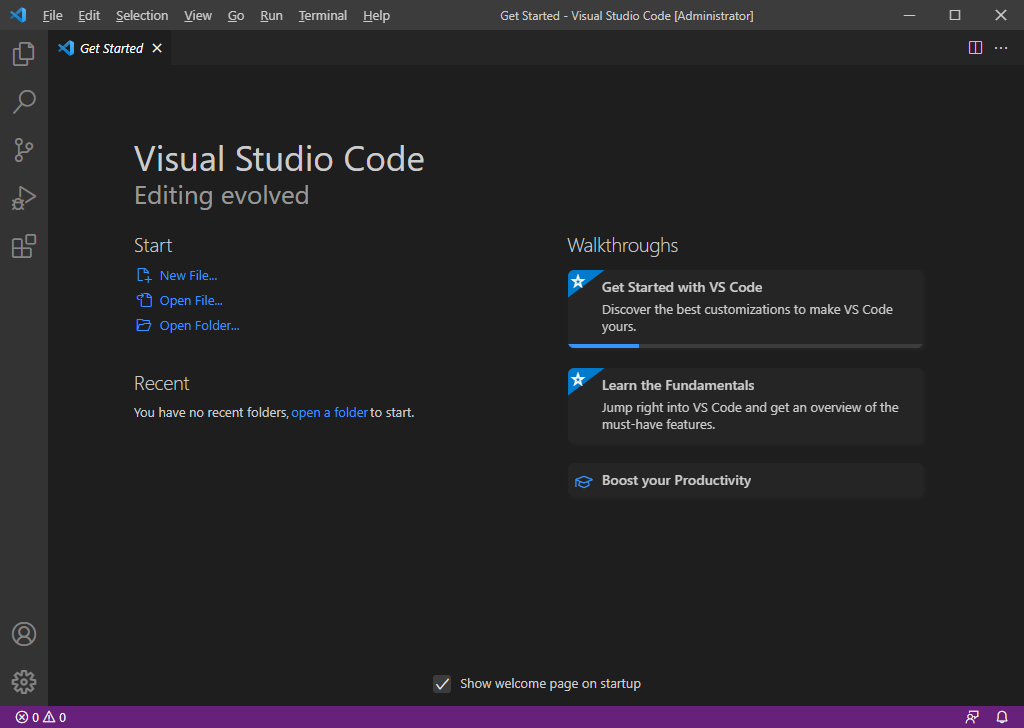This screenshot has width=1024, height=728.
Task: Click the Open File icon
Action: tap(144, 300)
